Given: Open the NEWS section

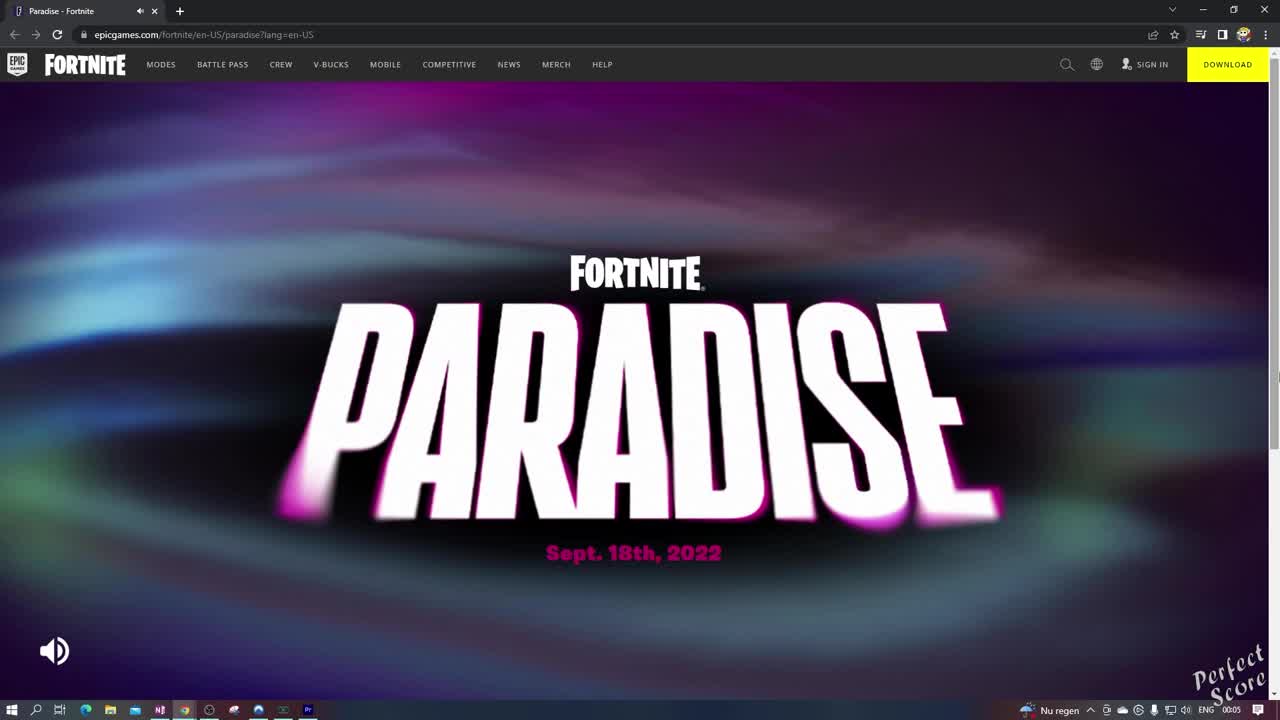Looking at the screenshot, I should pyautogui.click(x=509, y=65).
